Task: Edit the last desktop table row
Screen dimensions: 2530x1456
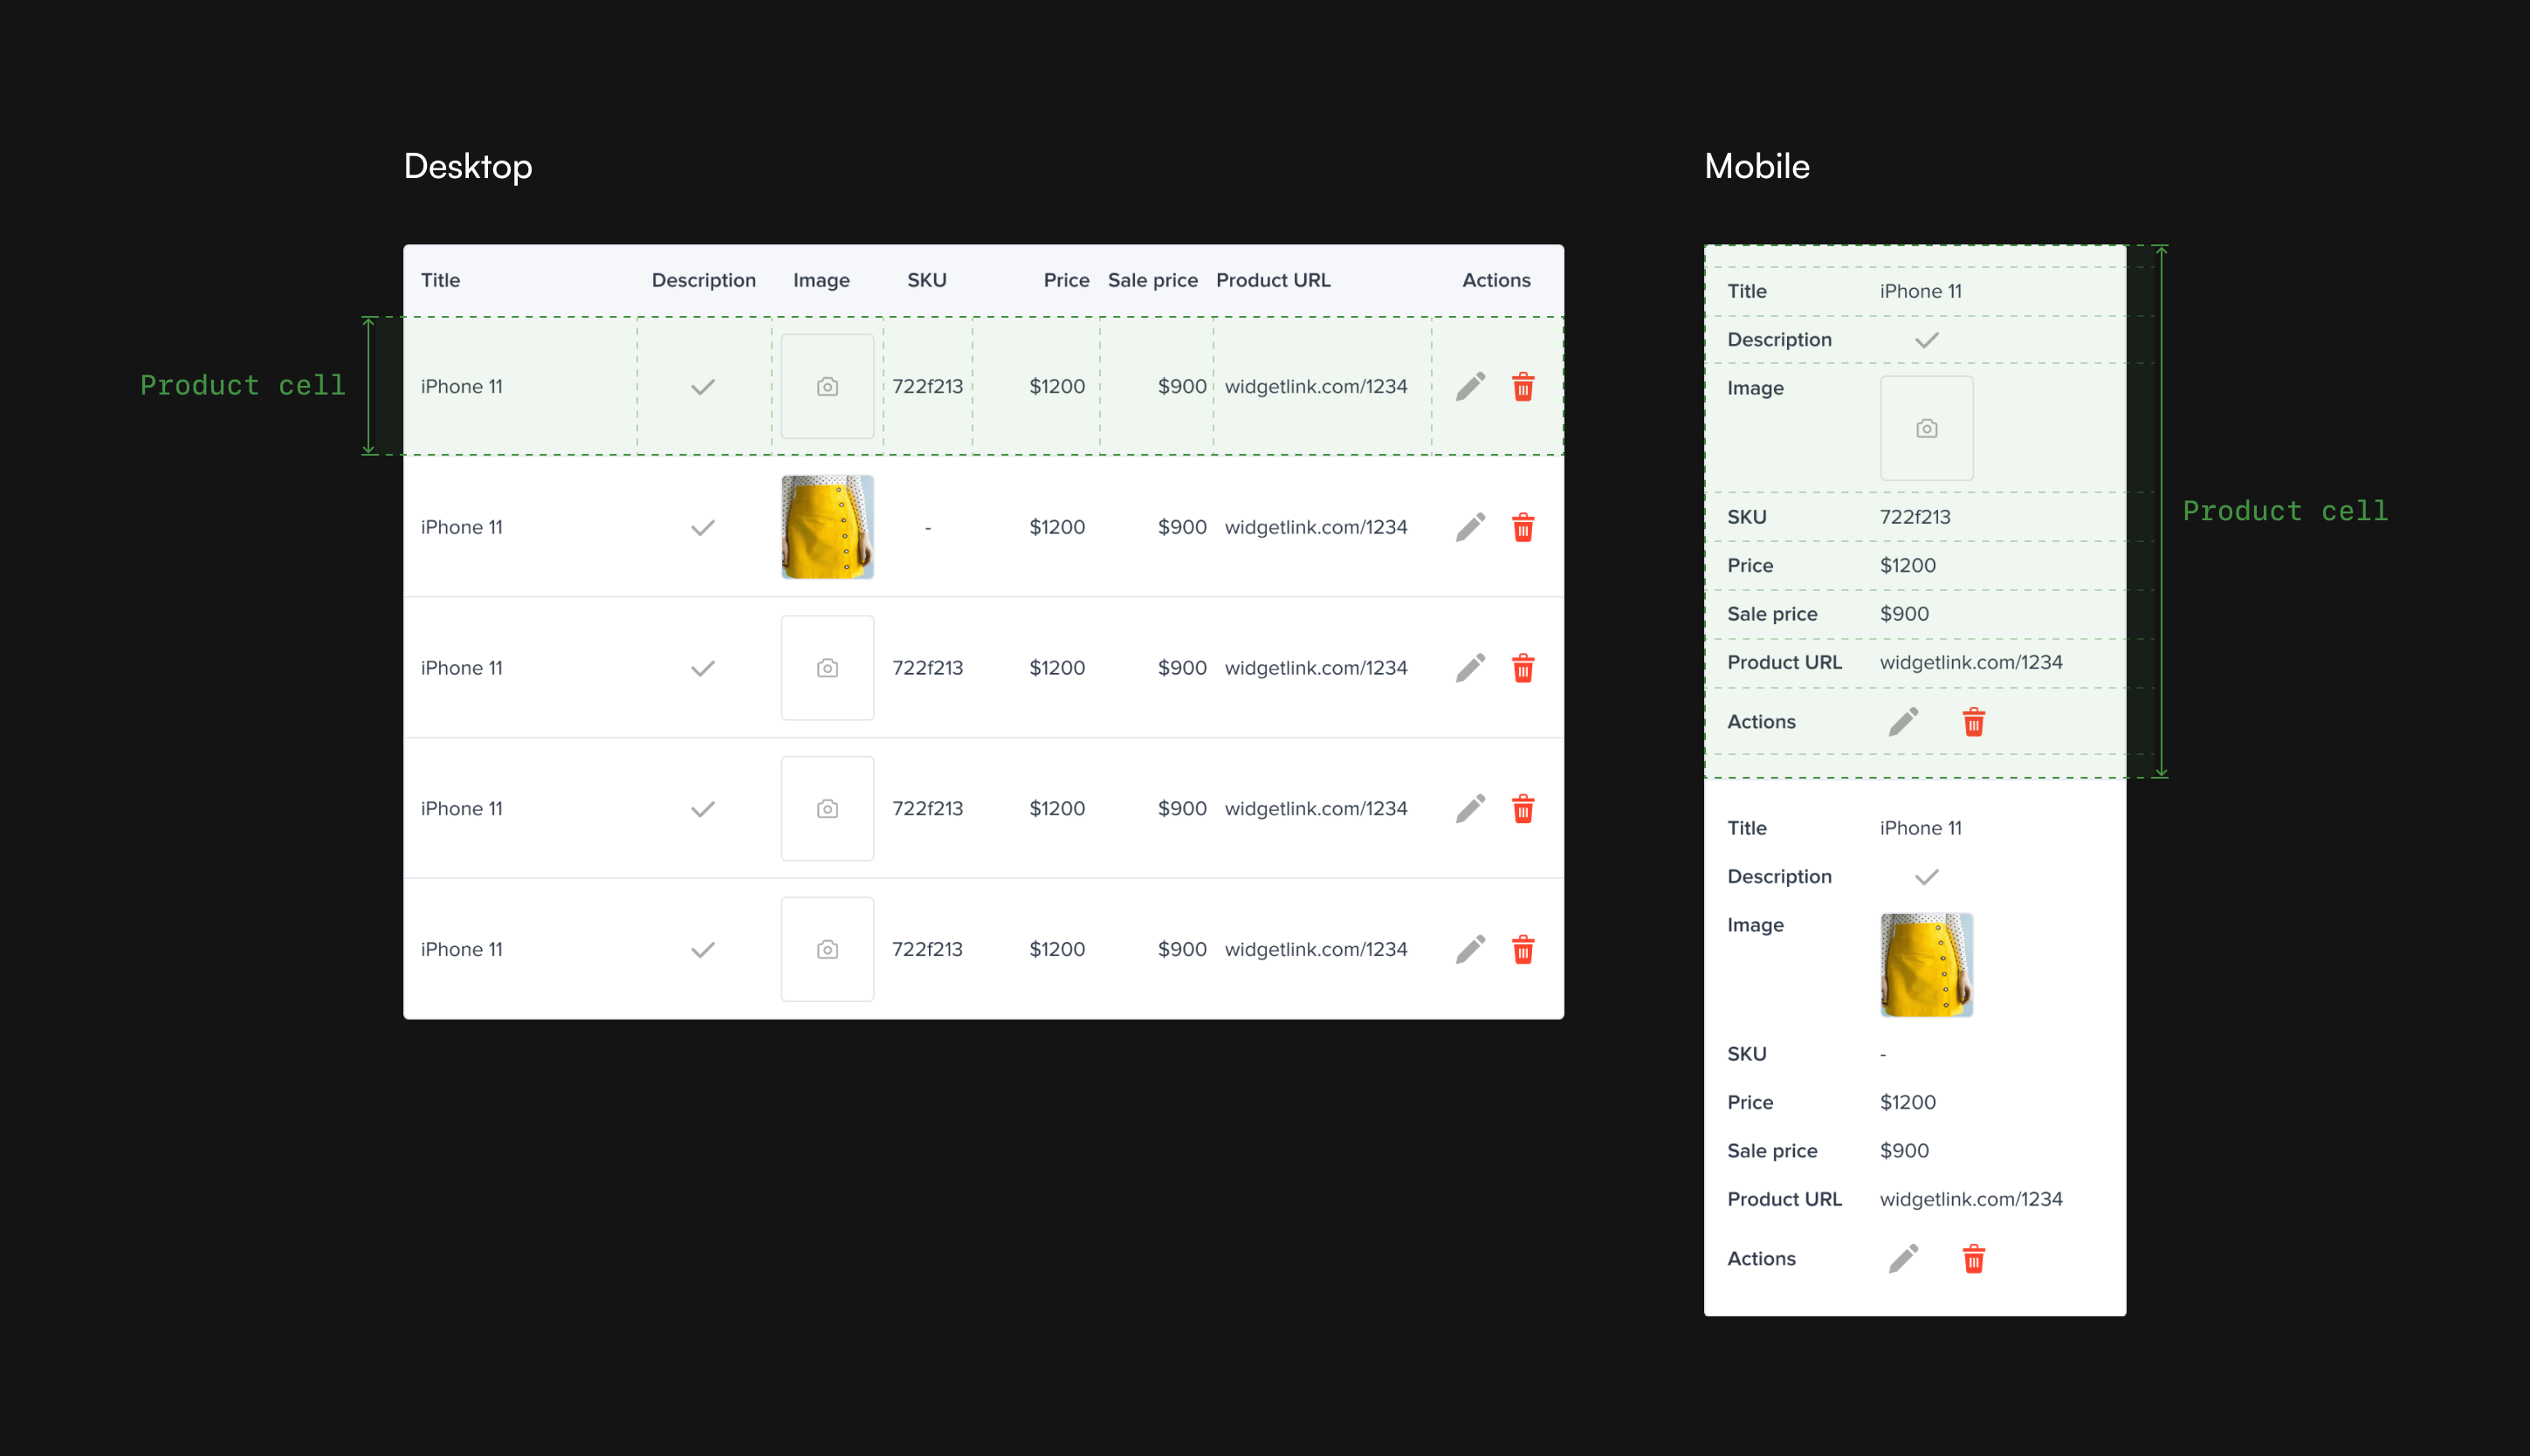Action: pos(1470,949)
